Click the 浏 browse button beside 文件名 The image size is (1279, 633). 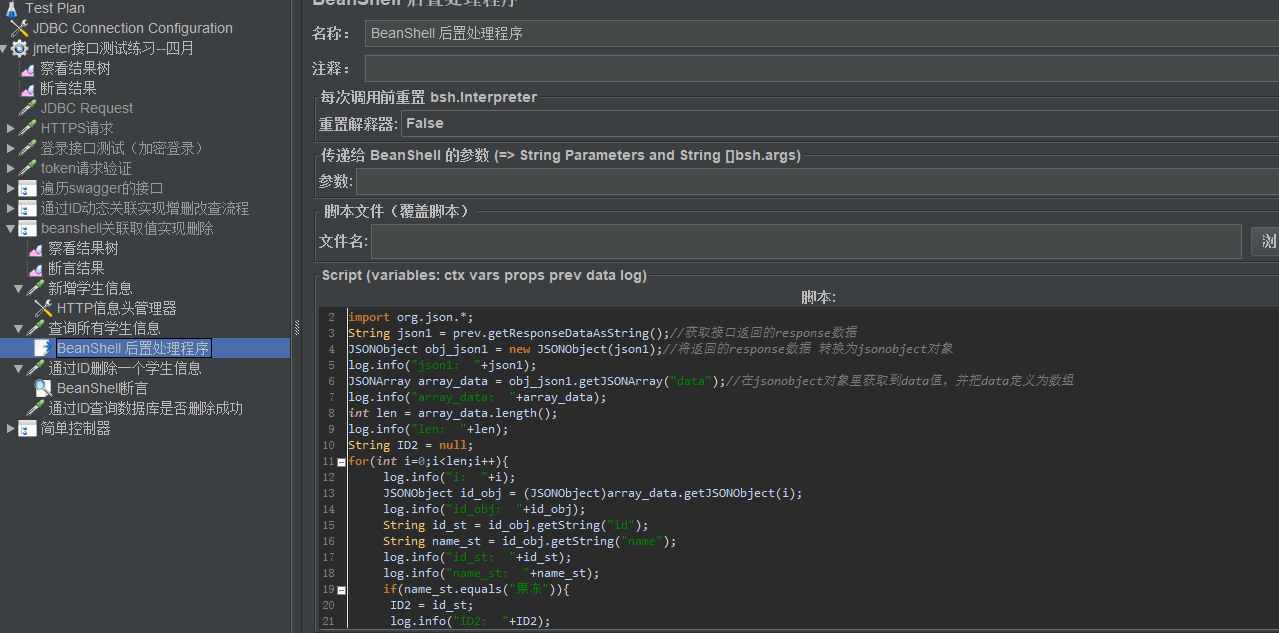coord(1266,241)
